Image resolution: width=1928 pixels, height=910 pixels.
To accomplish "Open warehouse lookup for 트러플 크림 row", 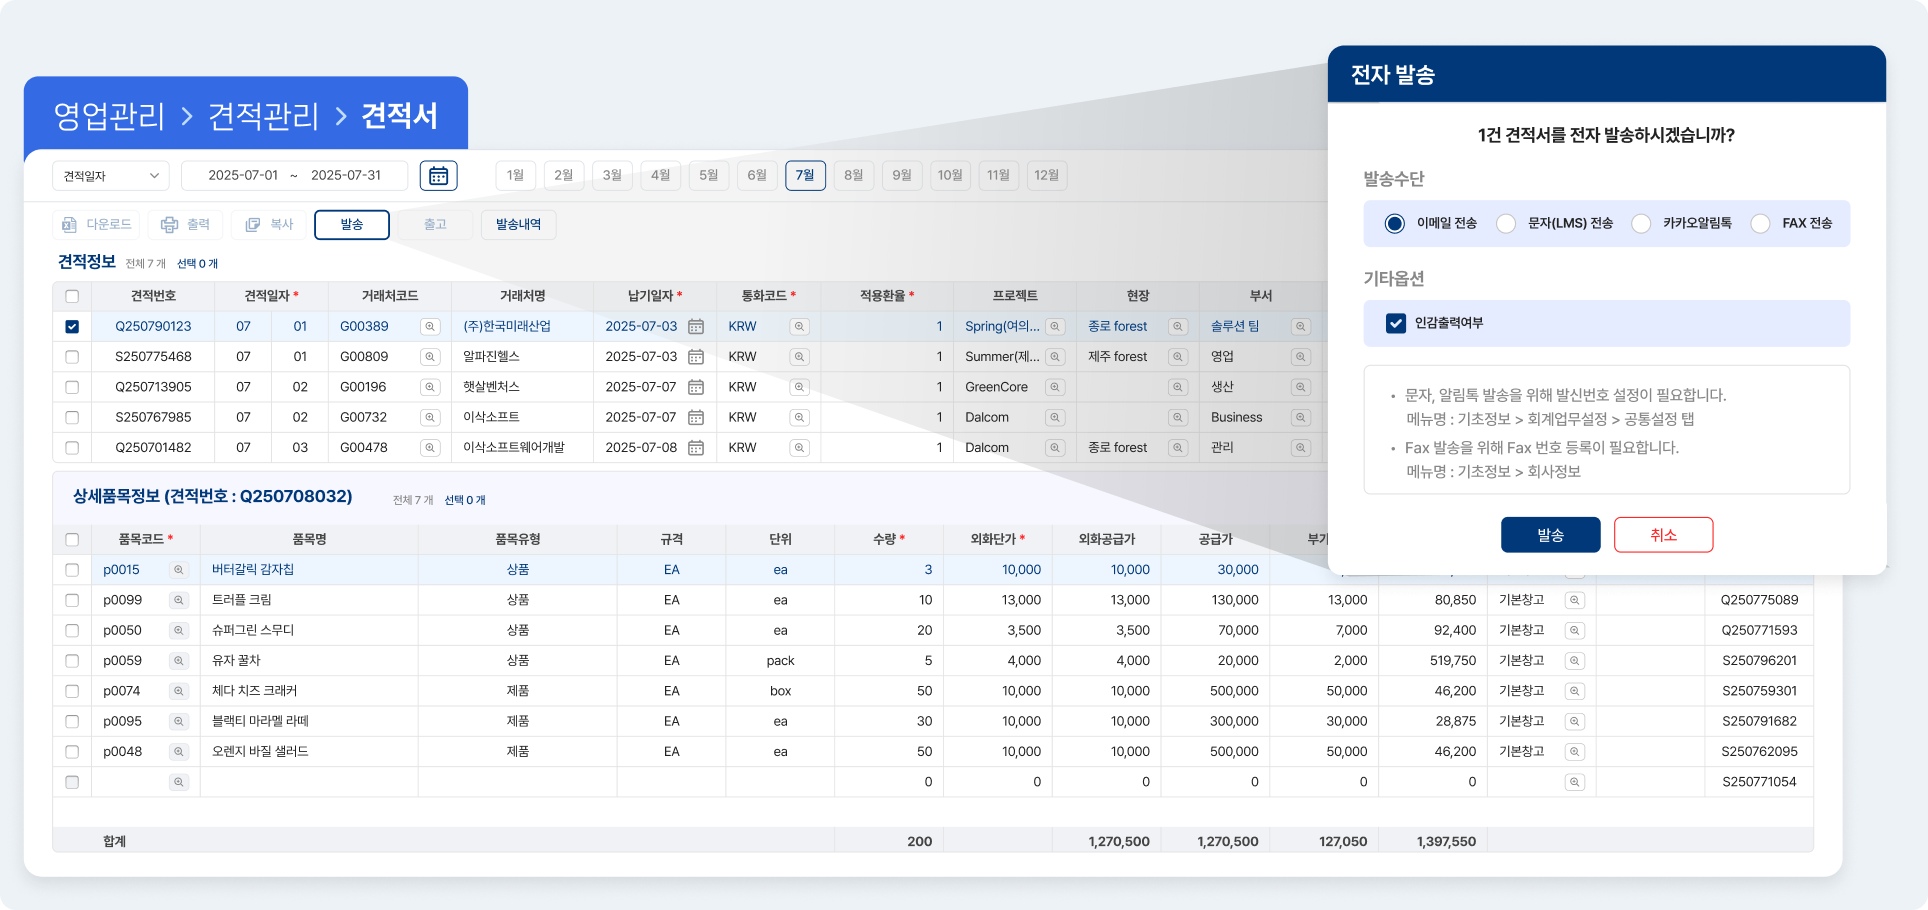I will click(1575, 601).
